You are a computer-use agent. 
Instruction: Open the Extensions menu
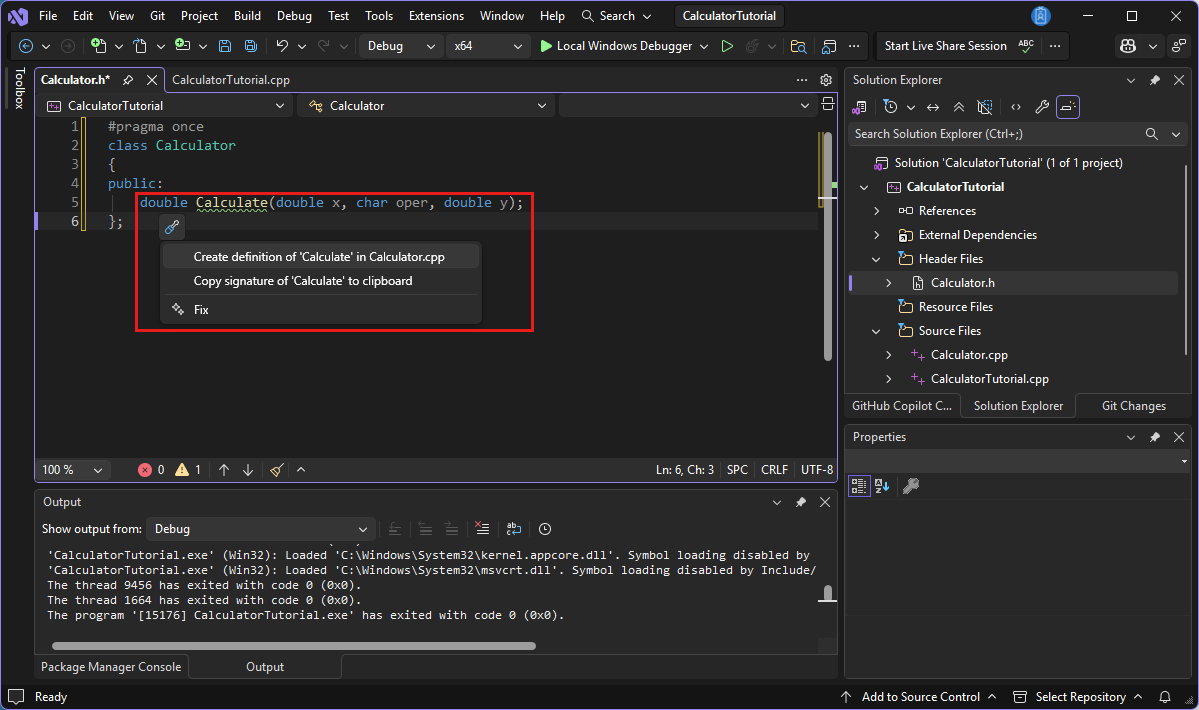[x=436, y=15]
